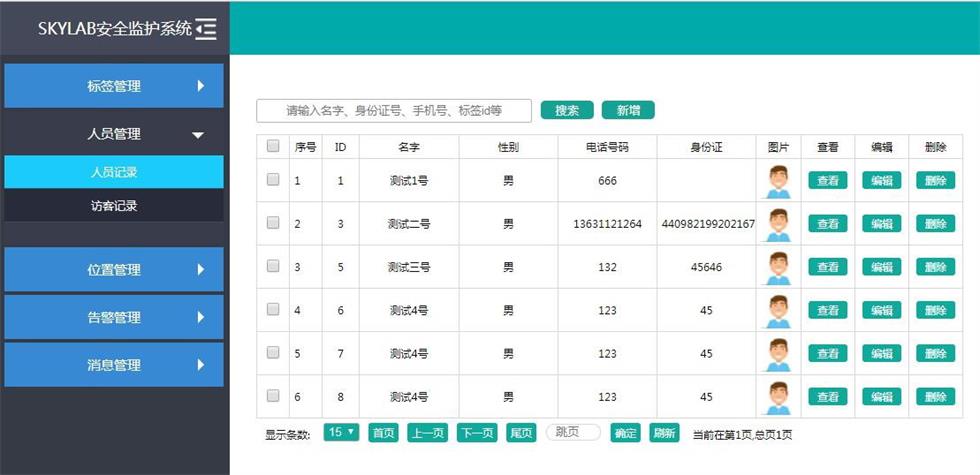This screenshot has width=980, height=475.
Task: Toggle the select-all checkbox in table header
Action: pos(273,146)
